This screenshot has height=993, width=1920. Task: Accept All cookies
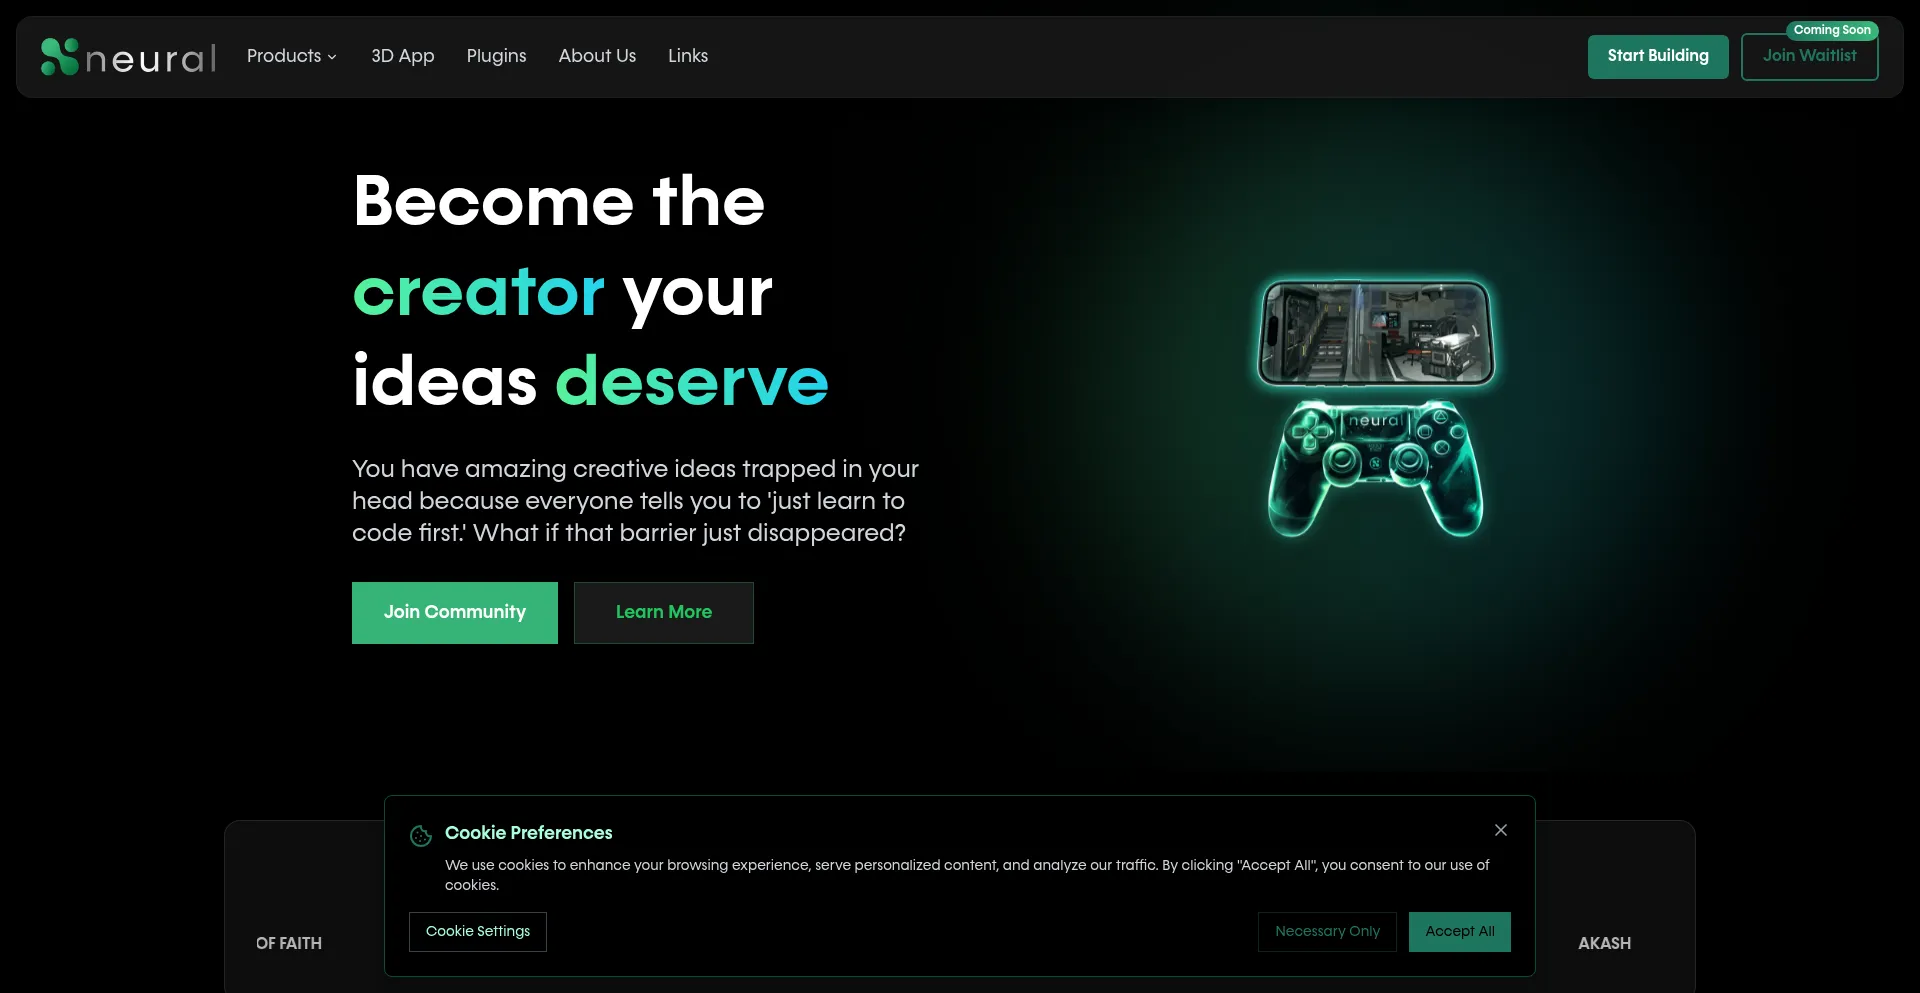[1460, 932]
